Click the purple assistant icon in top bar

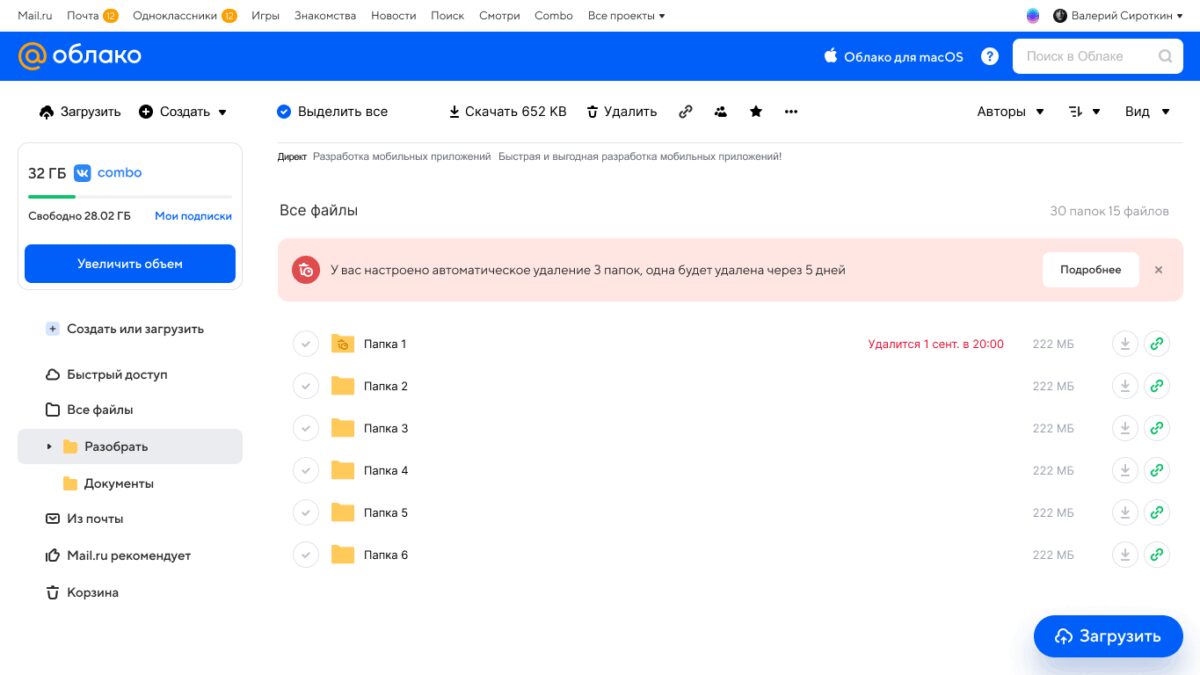coord(1033,16)
